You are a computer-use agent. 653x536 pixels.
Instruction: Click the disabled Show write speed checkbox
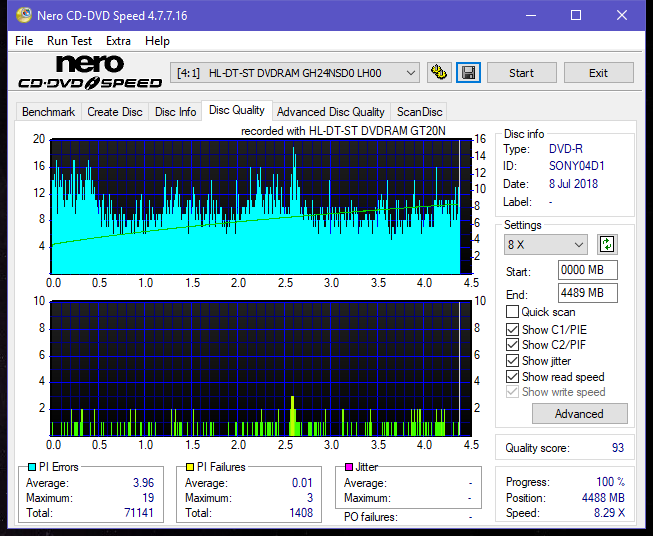pyautogui.click(x=512, y=392)
